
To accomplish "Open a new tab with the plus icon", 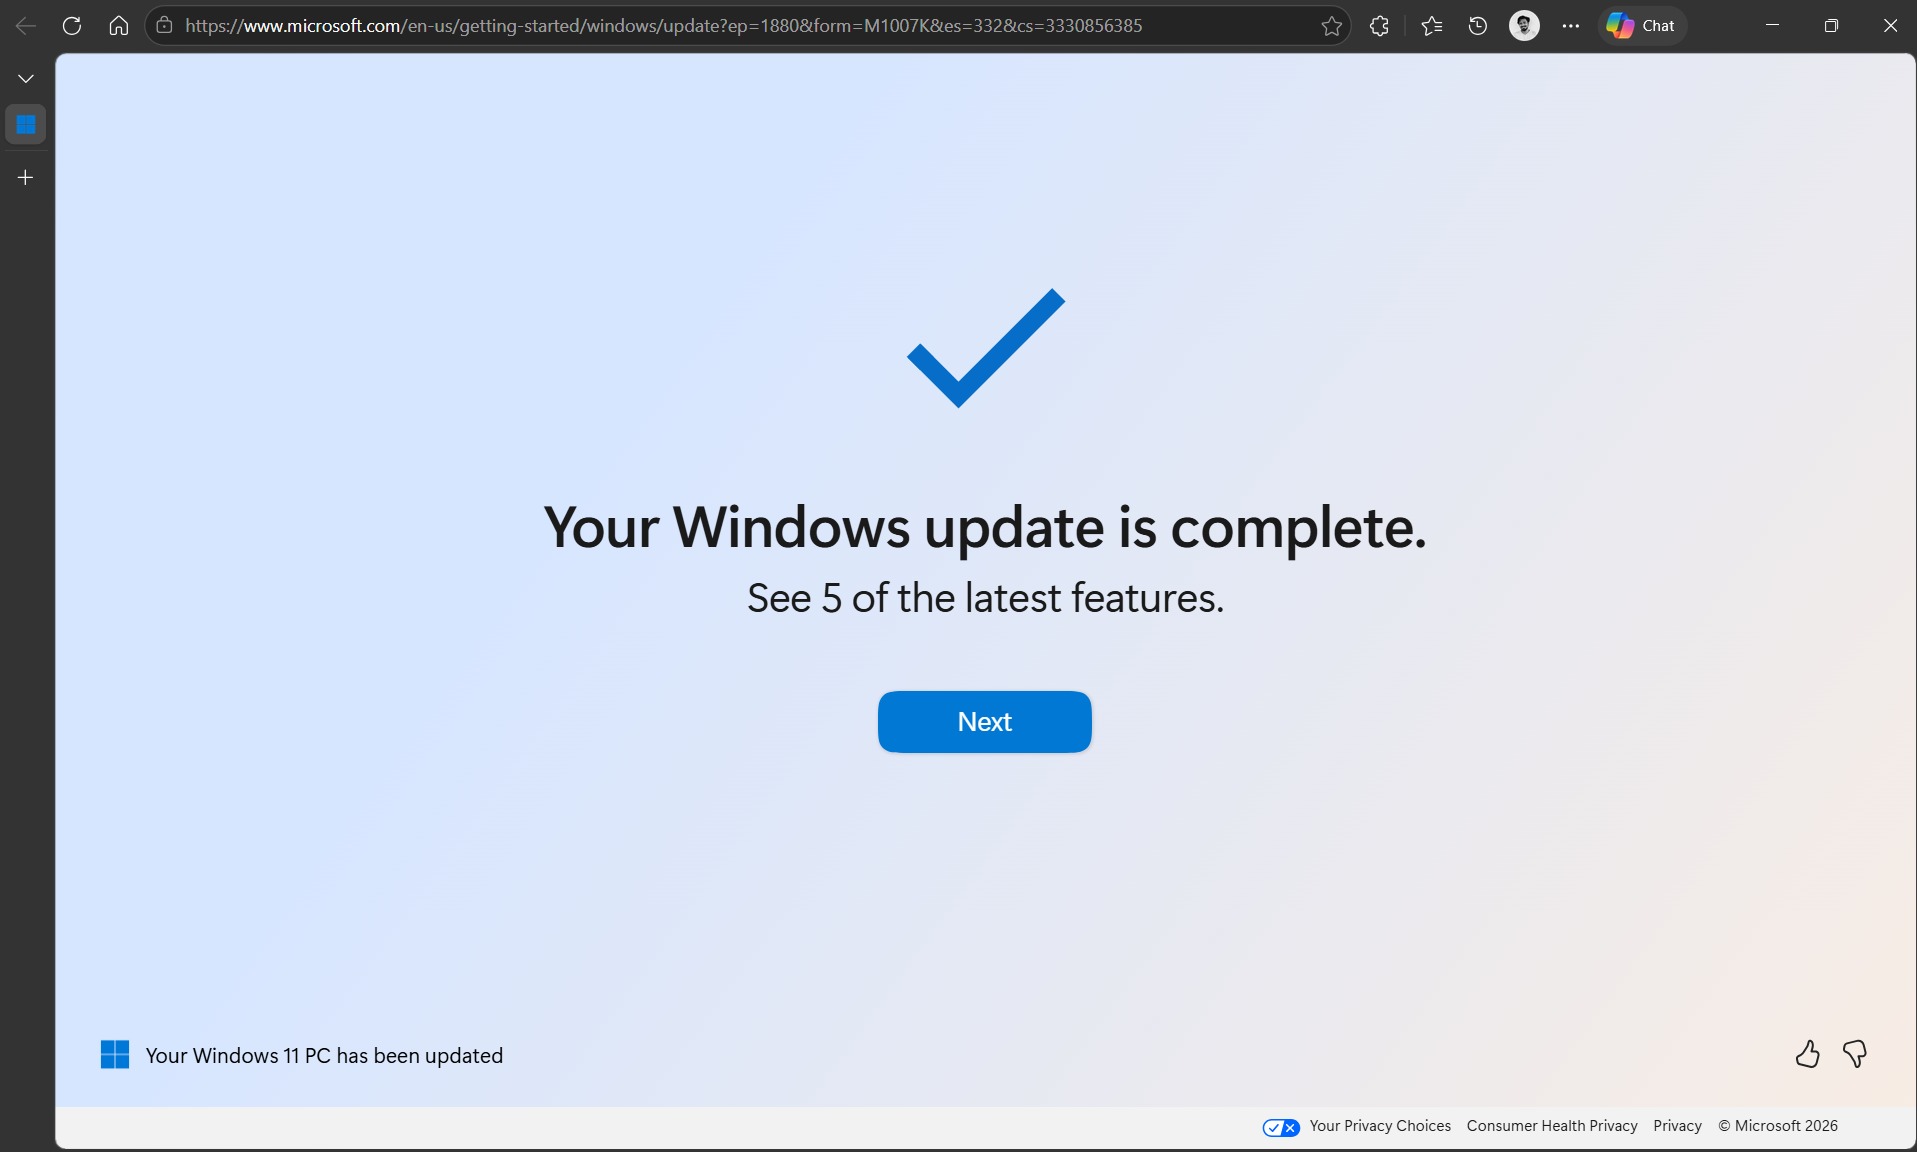I will tap(25, 177).
